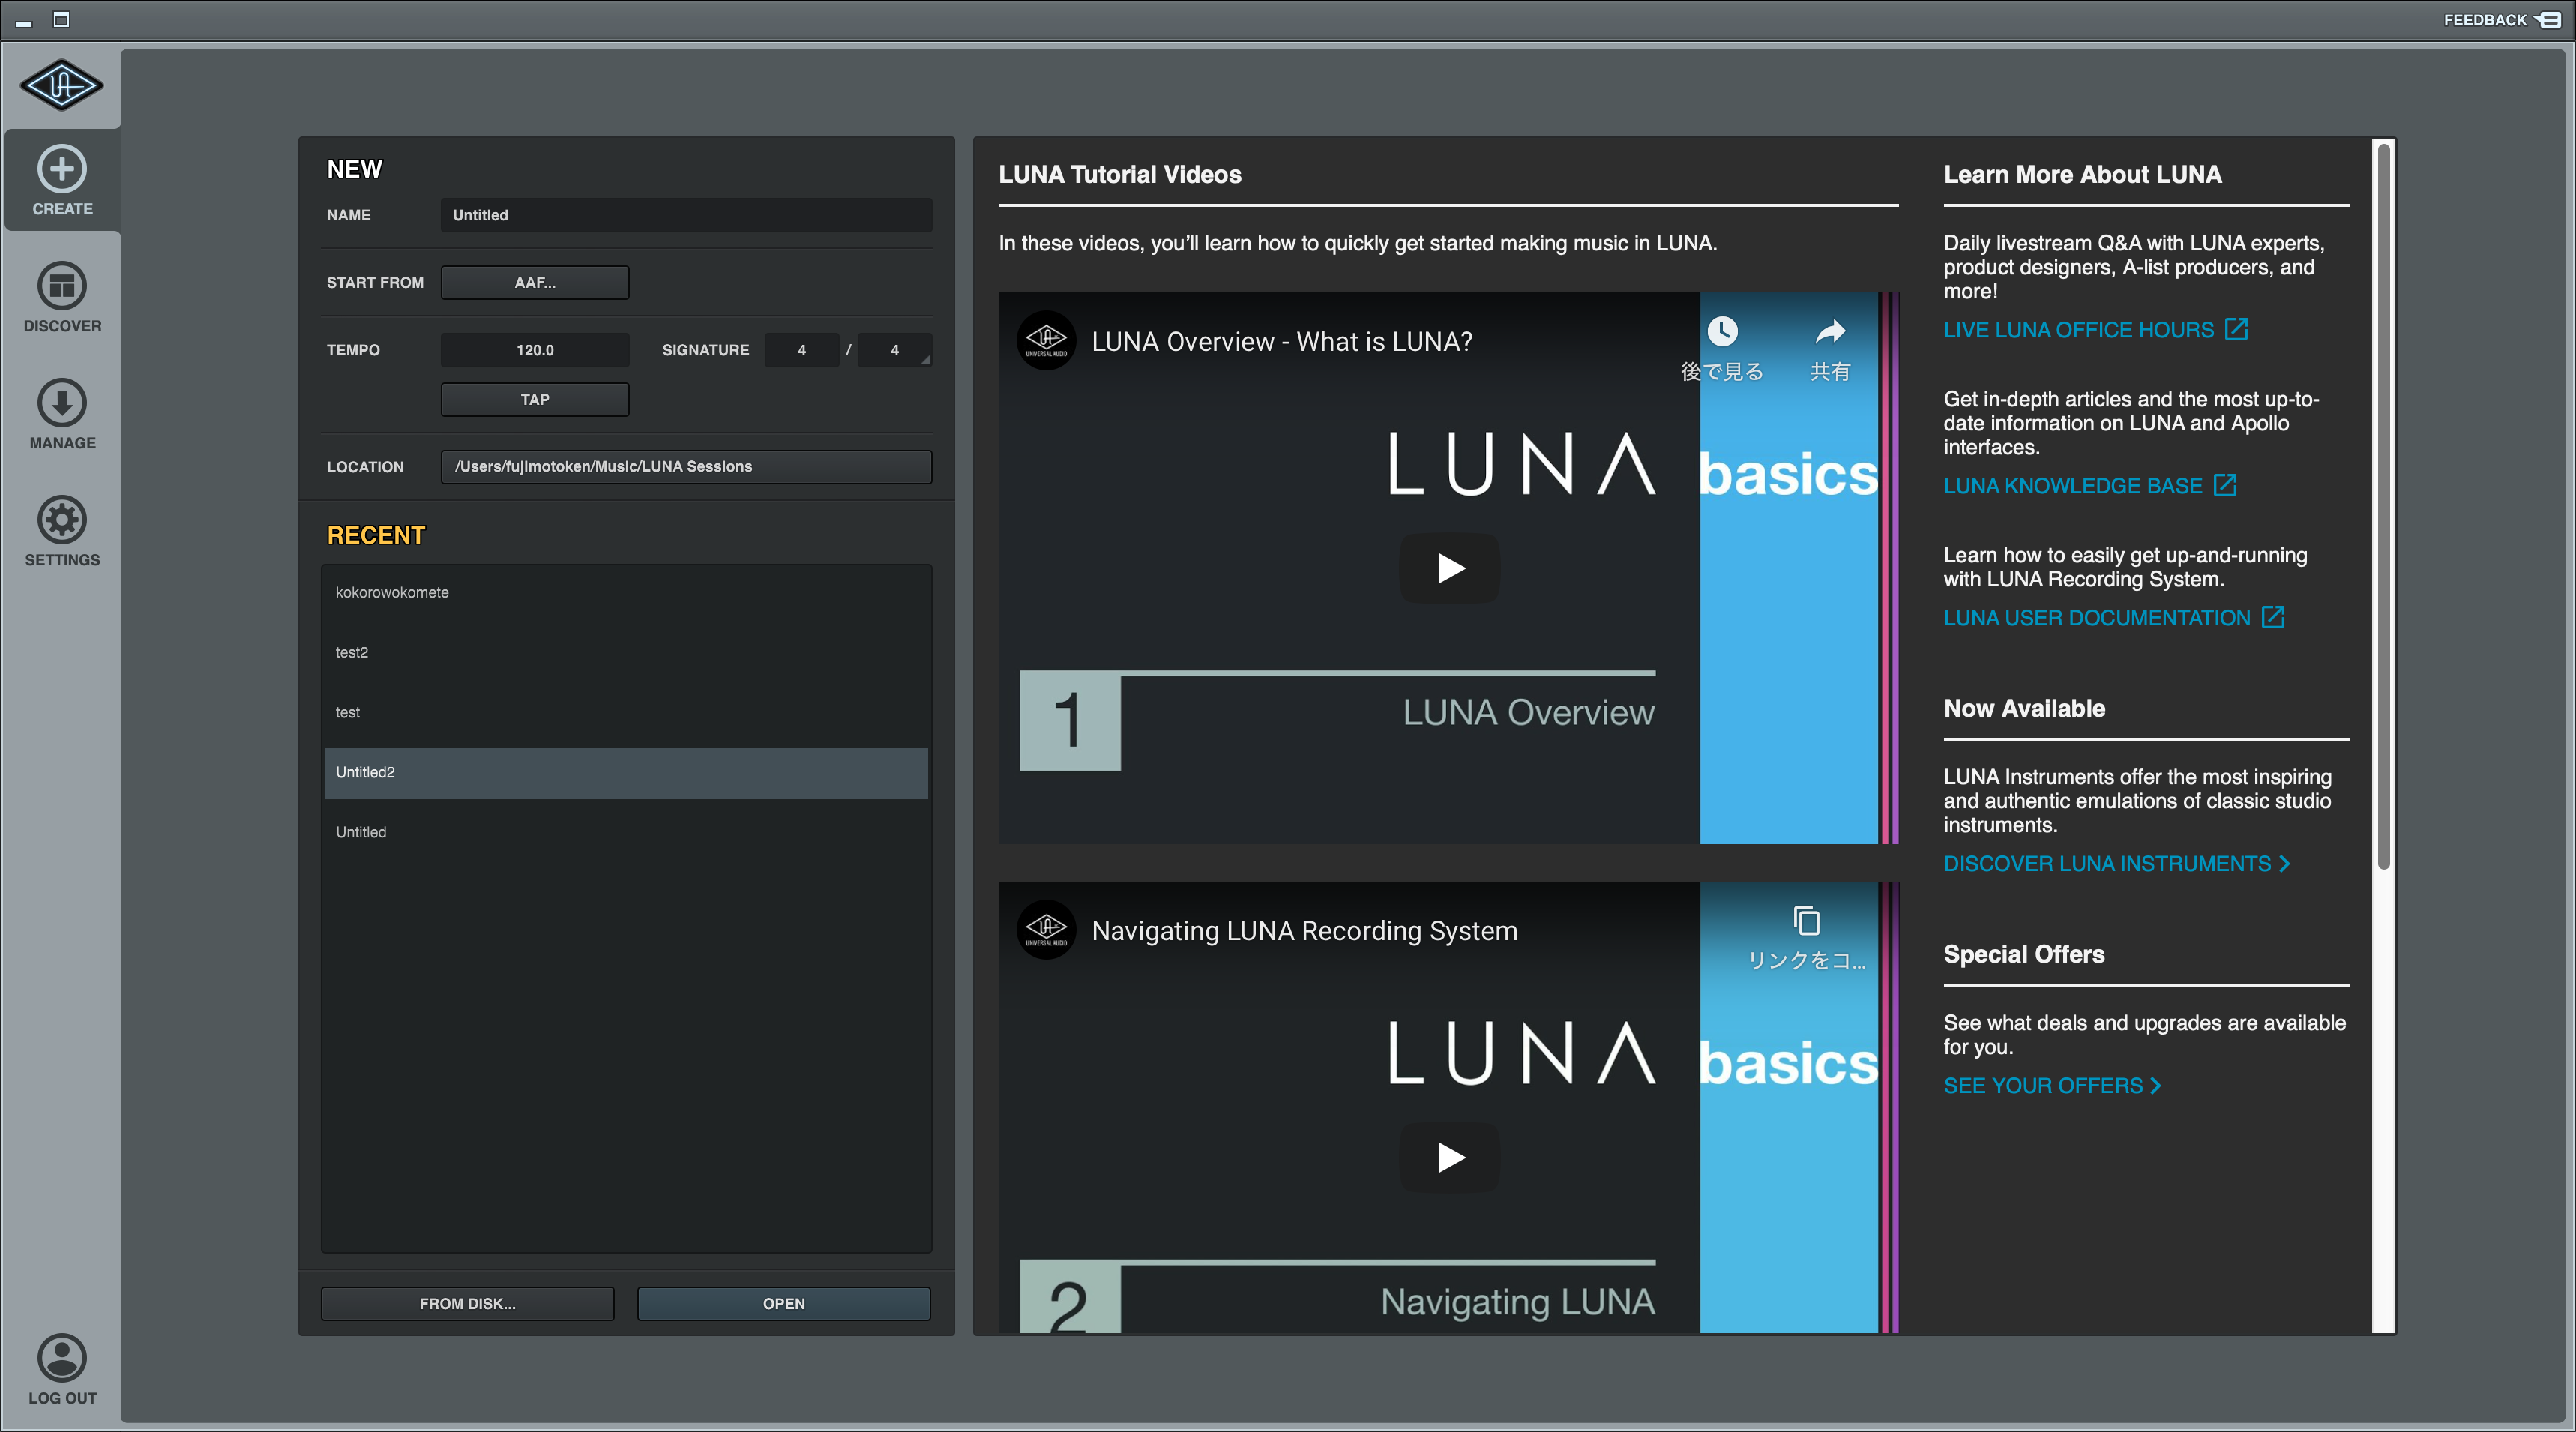The image size is (2576, 1432).
Task: Click Share arrow icon on LUNA Overview video
Action: coord(1830,331)
